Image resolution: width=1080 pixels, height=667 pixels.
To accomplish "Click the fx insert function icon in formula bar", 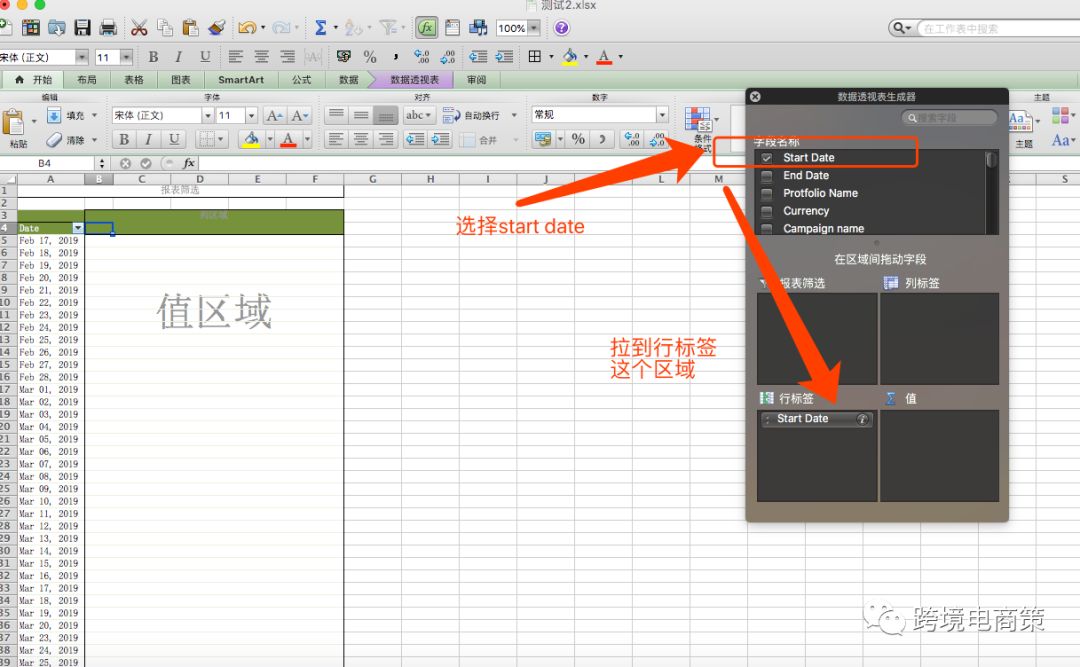I will pos(189,163).
